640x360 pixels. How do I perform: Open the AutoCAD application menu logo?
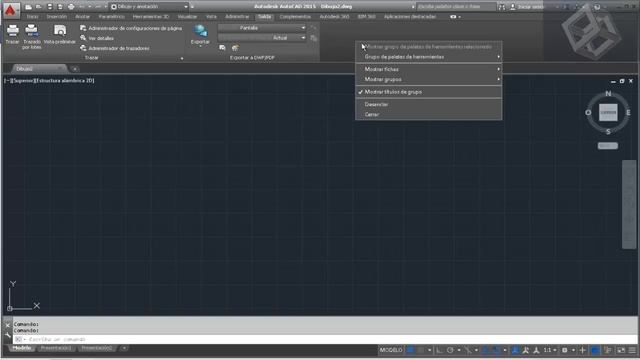click(x=11, y=10)
